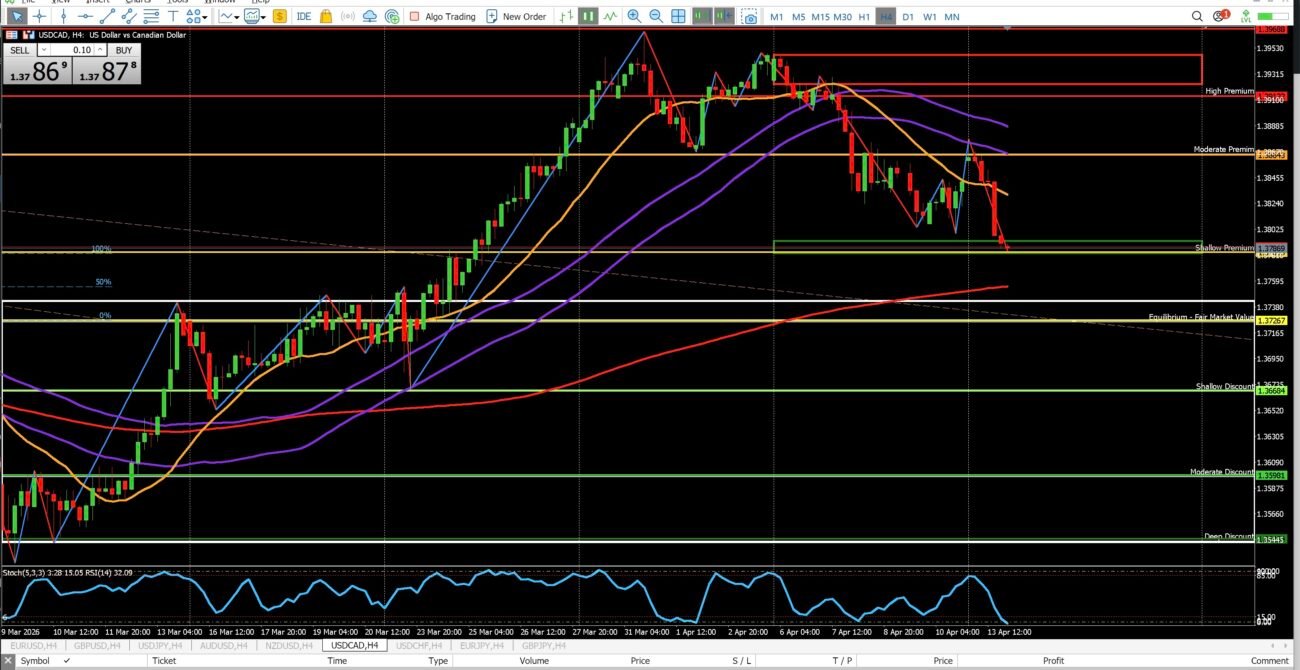Click the New Order button
Image resolution: width=1300 pixels, height=670 pixels.
click(516, 17)
